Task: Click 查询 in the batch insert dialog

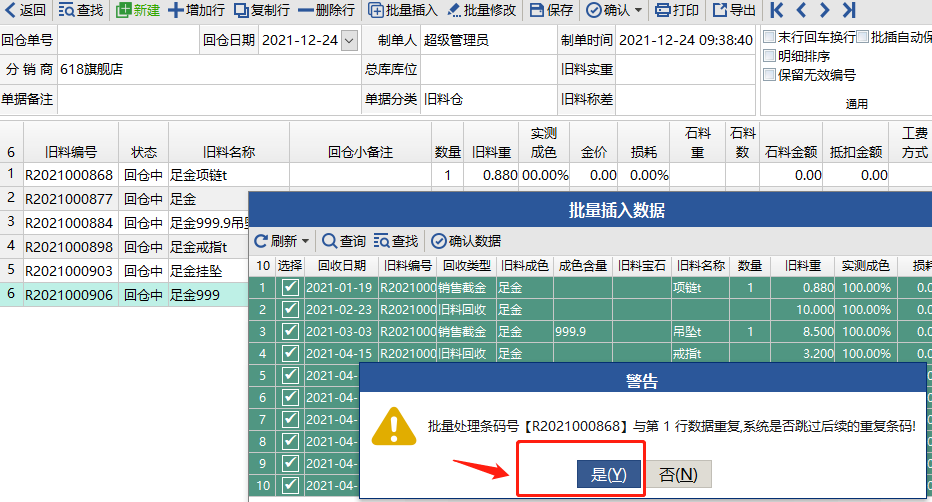Action: [x=344, y=241]
